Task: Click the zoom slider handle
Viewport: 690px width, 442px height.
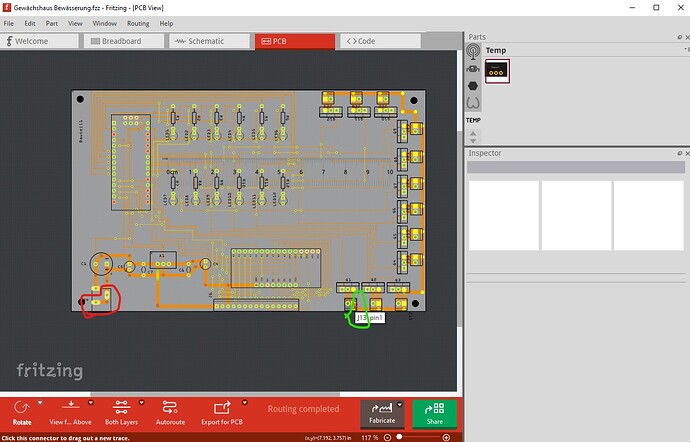Action: click(399, 437)
